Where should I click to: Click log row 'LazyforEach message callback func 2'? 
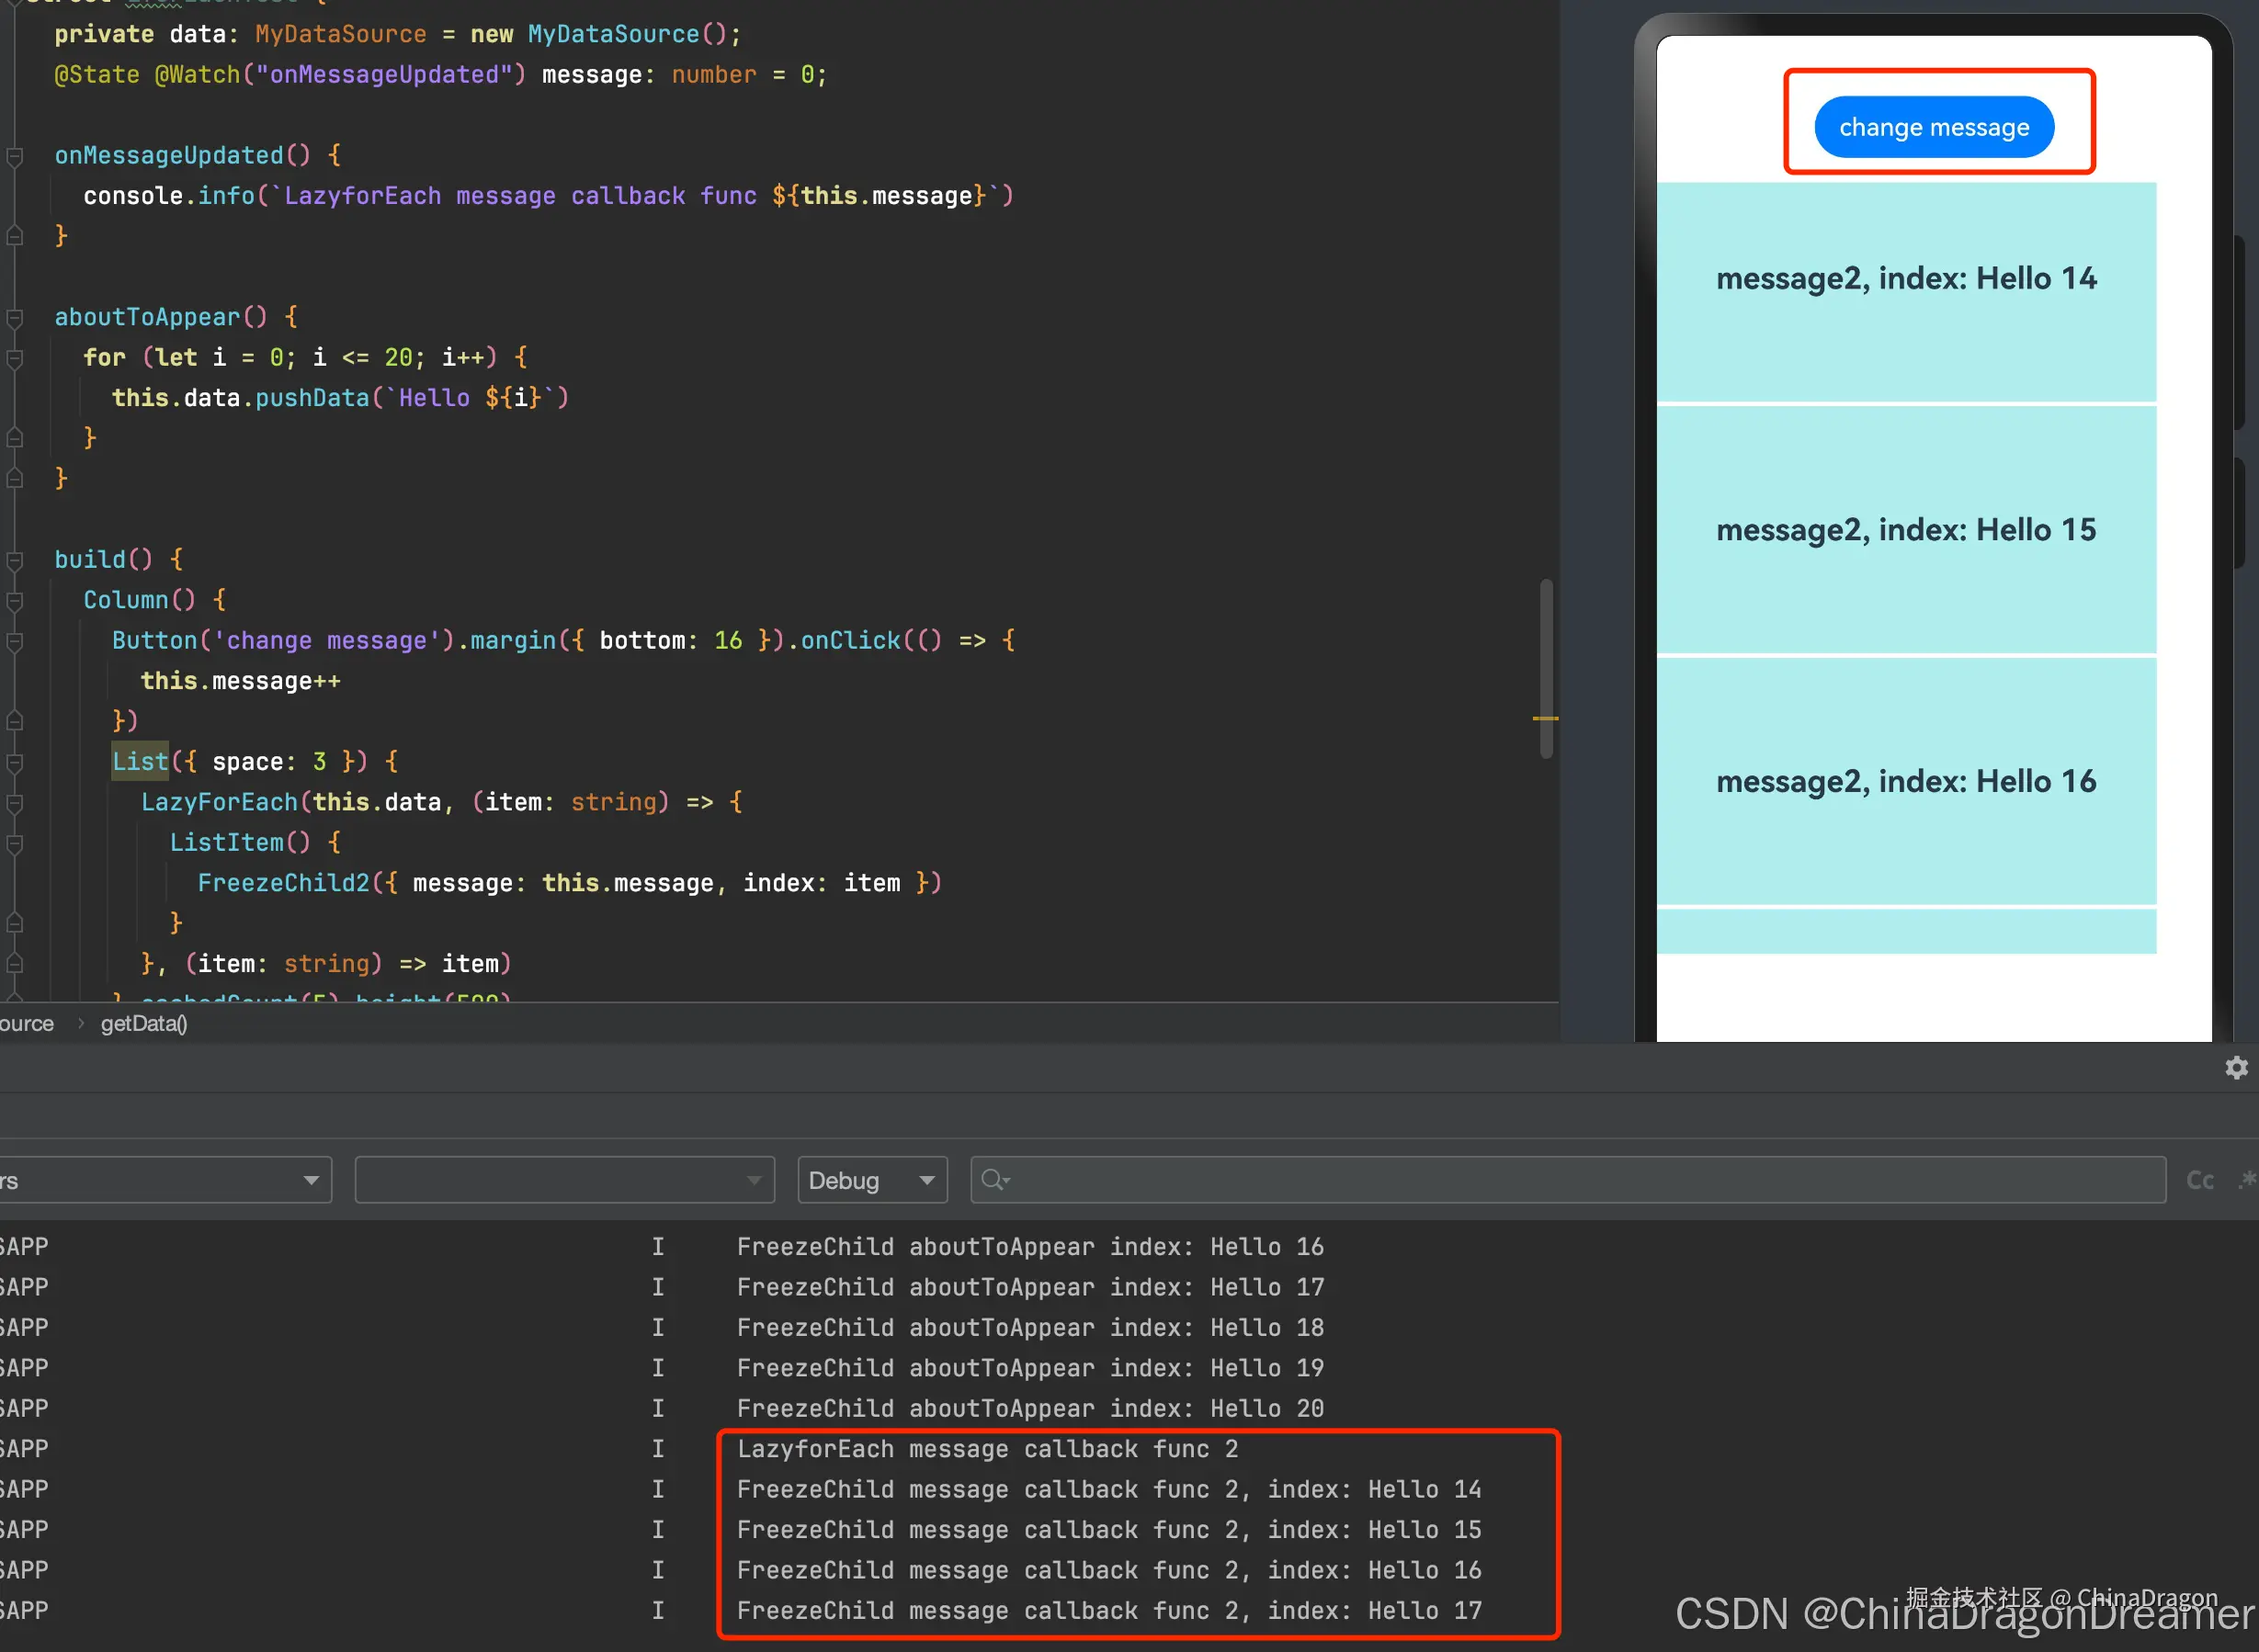(987, 1449)
